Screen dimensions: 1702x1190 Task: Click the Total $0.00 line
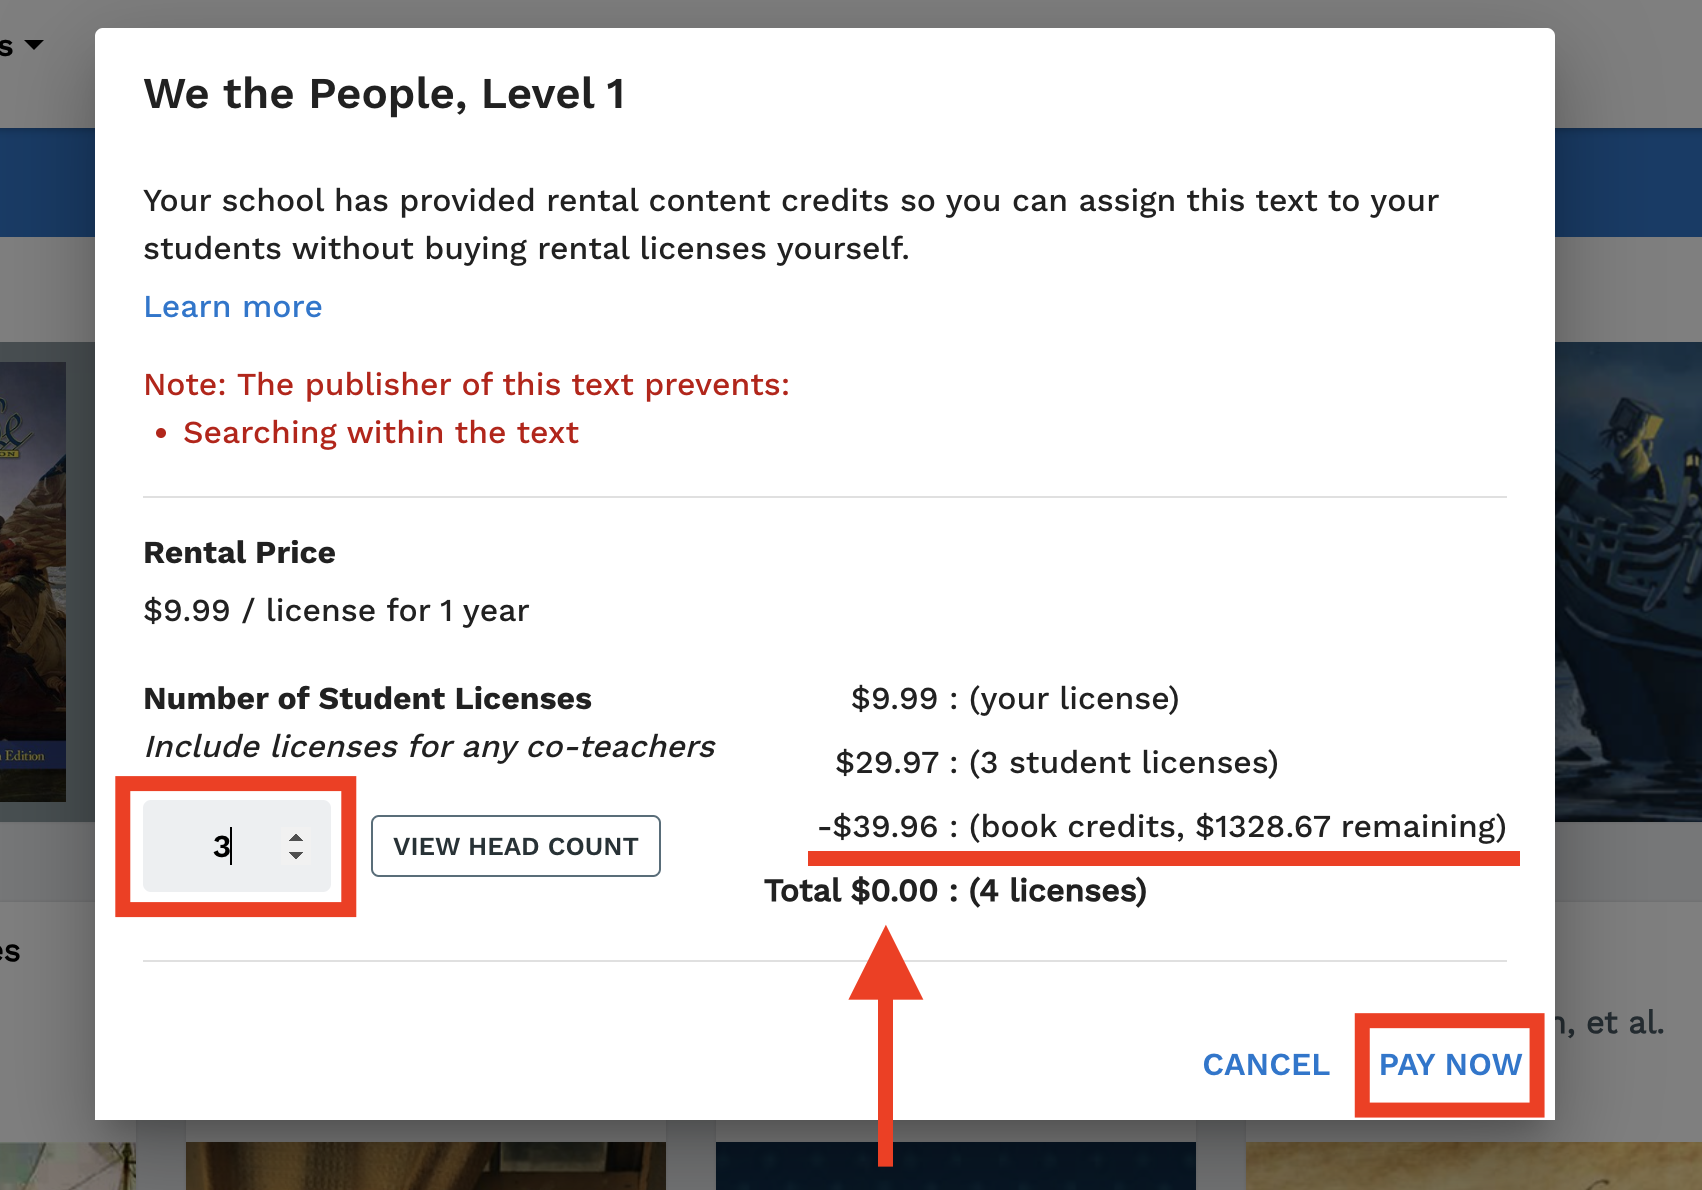(x=955, y=891)
